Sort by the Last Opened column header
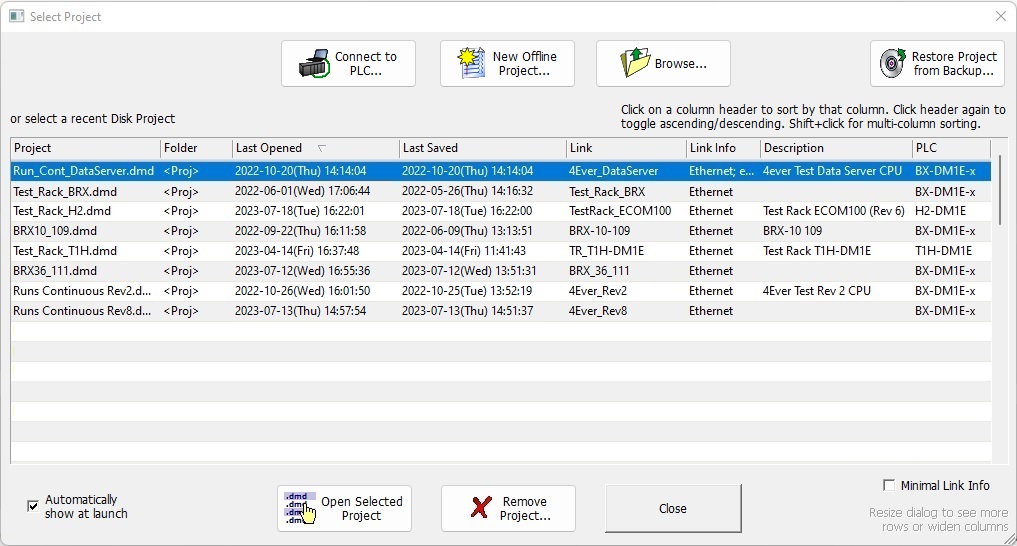The image size is (1017, 546). point(268,148)
